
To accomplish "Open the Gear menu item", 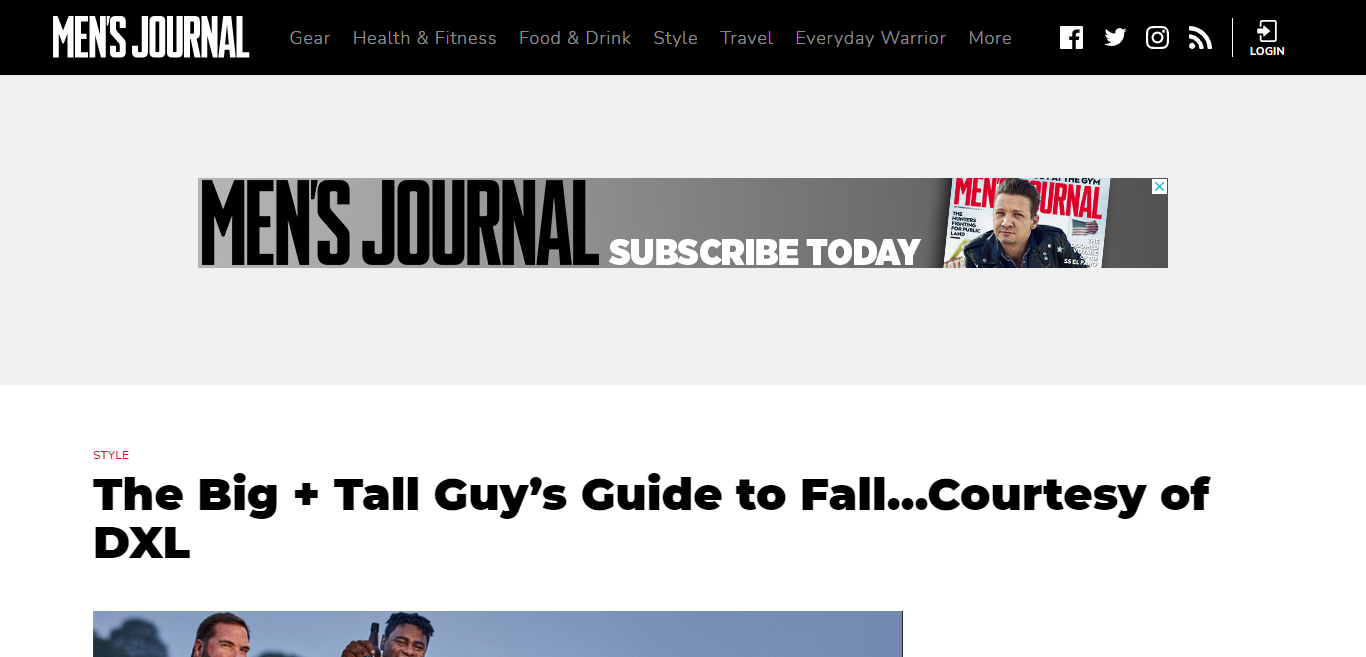I will pos(310,38).
